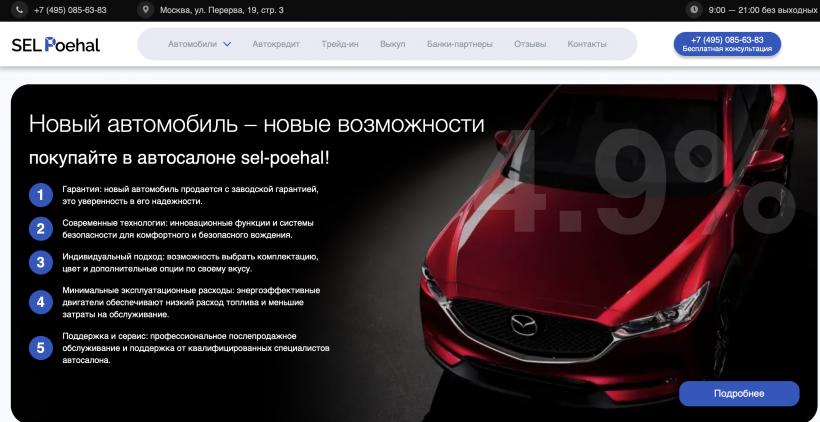Go to the Трейд-ин page
The image size is (820, 422).
(340, 44)
